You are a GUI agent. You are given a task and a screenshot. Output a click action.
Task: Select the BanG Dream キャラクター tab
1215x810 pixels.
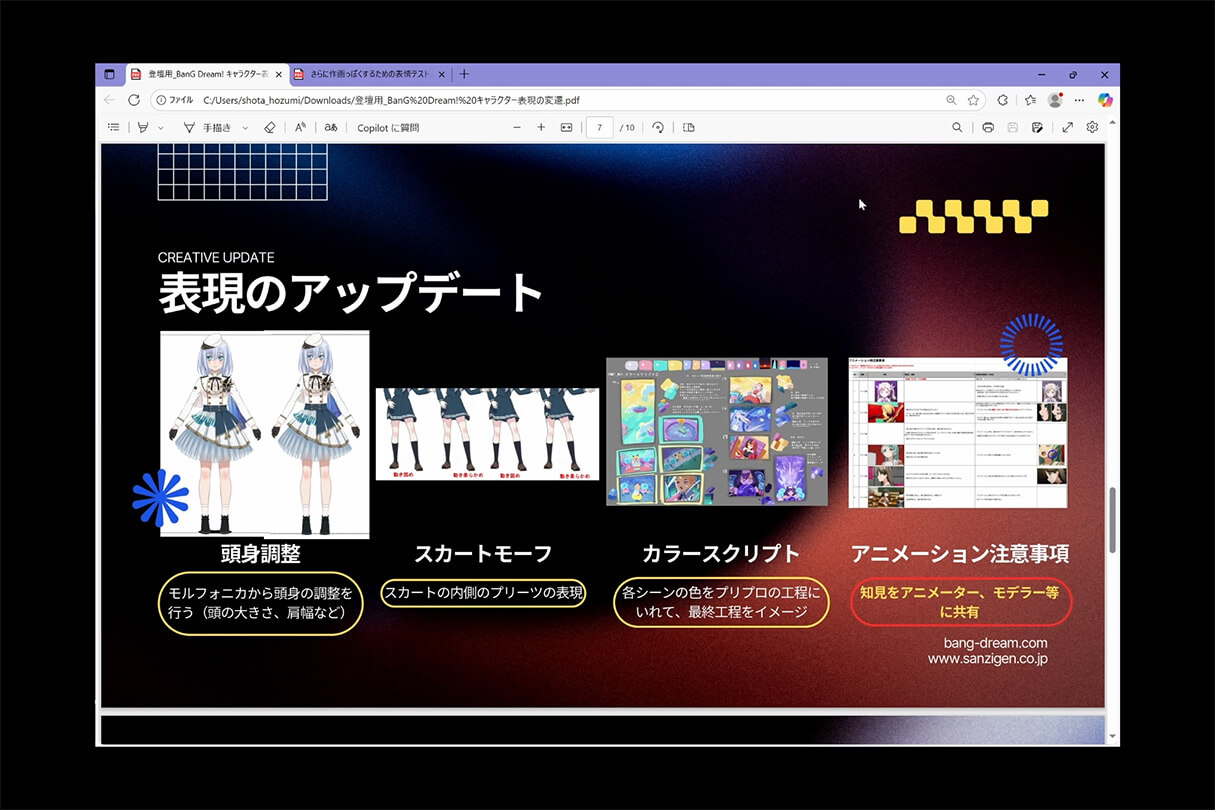(x=200, y=74)
